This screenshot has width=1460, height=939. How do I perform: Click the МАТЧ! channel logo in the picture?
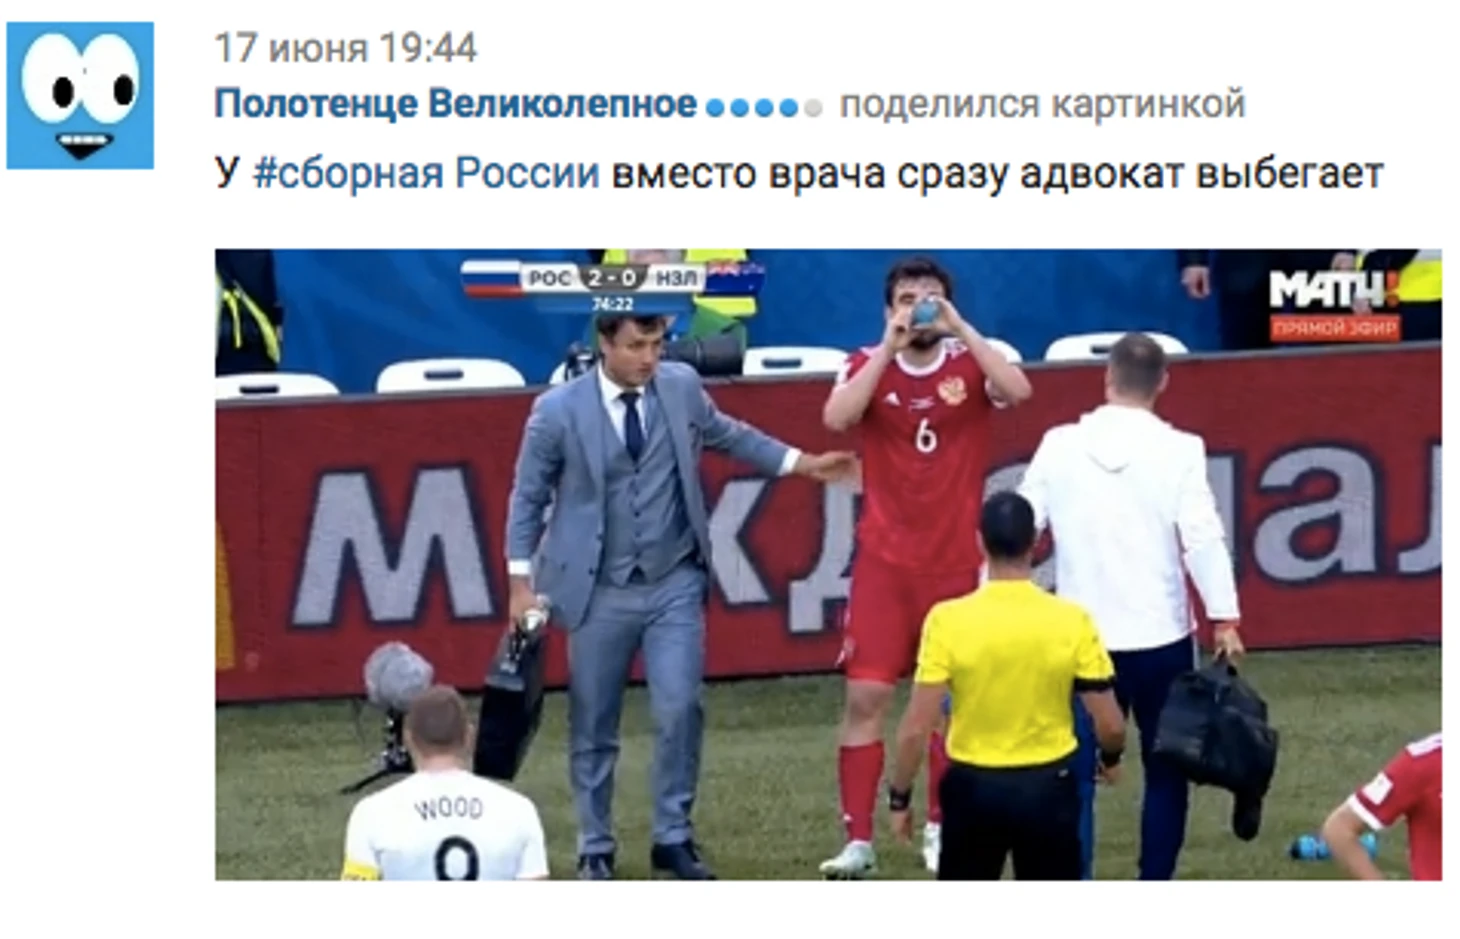1334,290
